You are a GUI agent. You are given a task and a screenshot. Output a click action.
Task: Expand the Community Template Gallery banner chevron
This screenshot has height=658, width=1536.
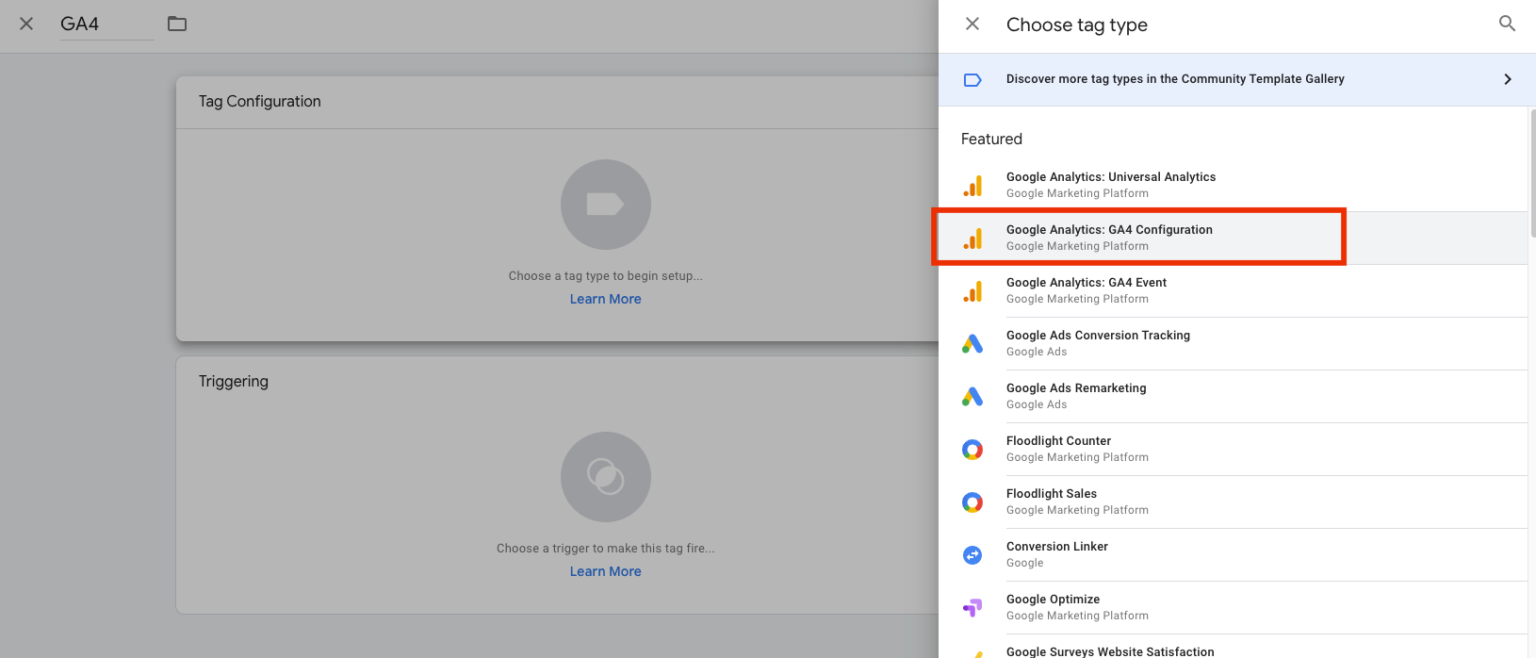point(1508,79)
